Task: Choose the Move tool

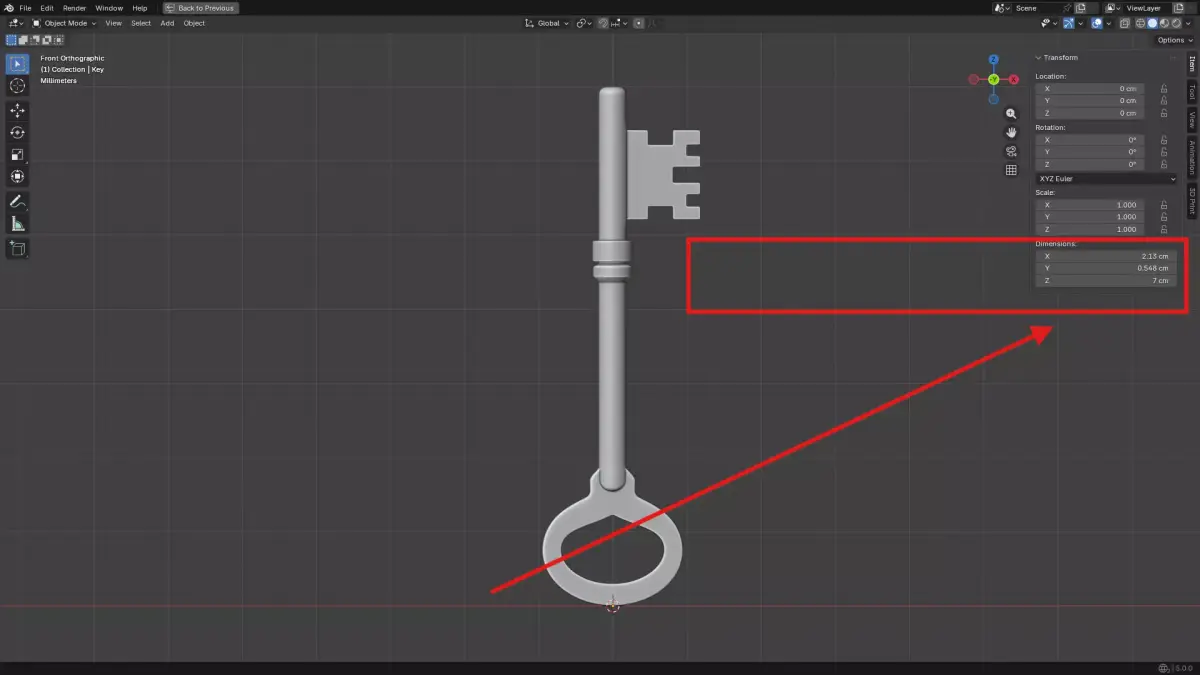Action: point(17,110)
